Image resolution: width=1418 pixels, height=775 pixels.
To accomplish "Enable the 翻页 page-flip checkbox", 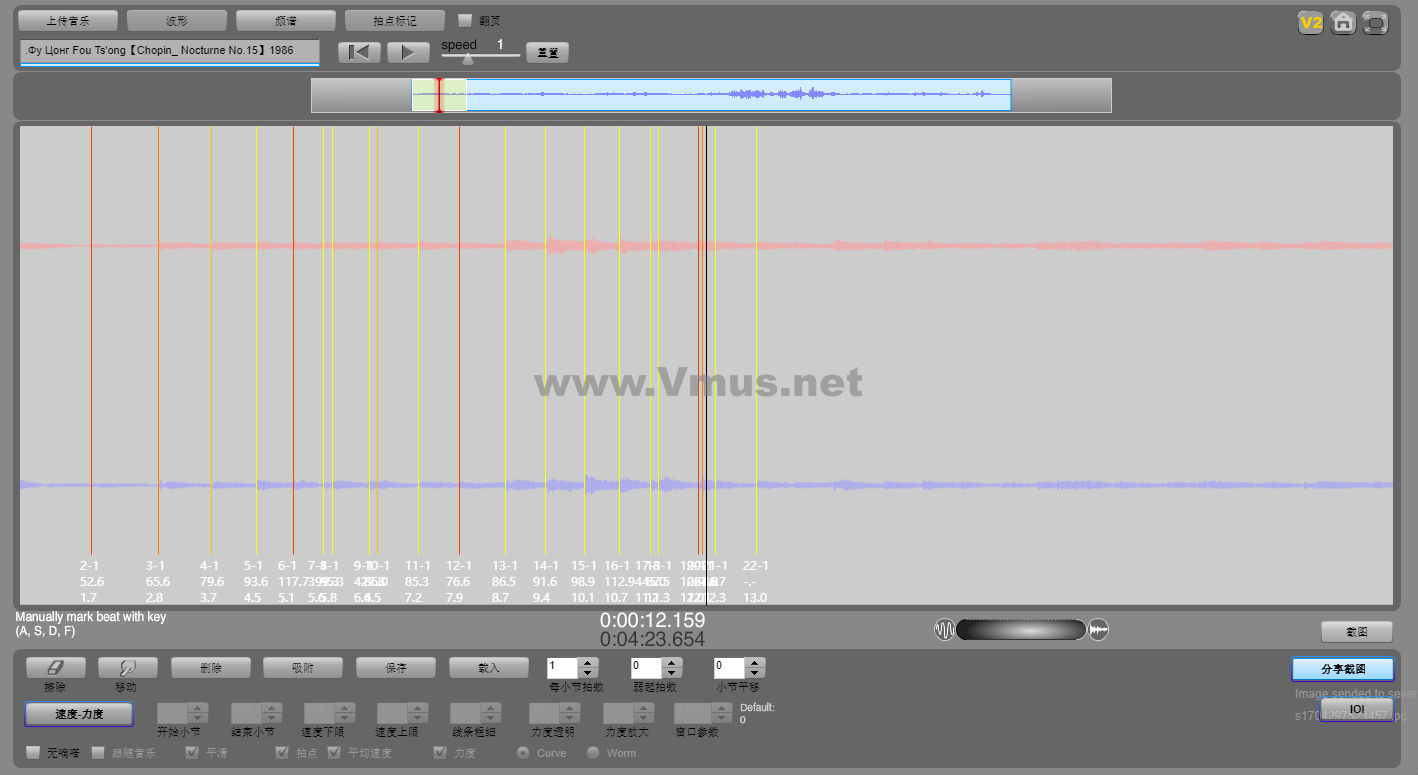I will [x=465, y=20].
